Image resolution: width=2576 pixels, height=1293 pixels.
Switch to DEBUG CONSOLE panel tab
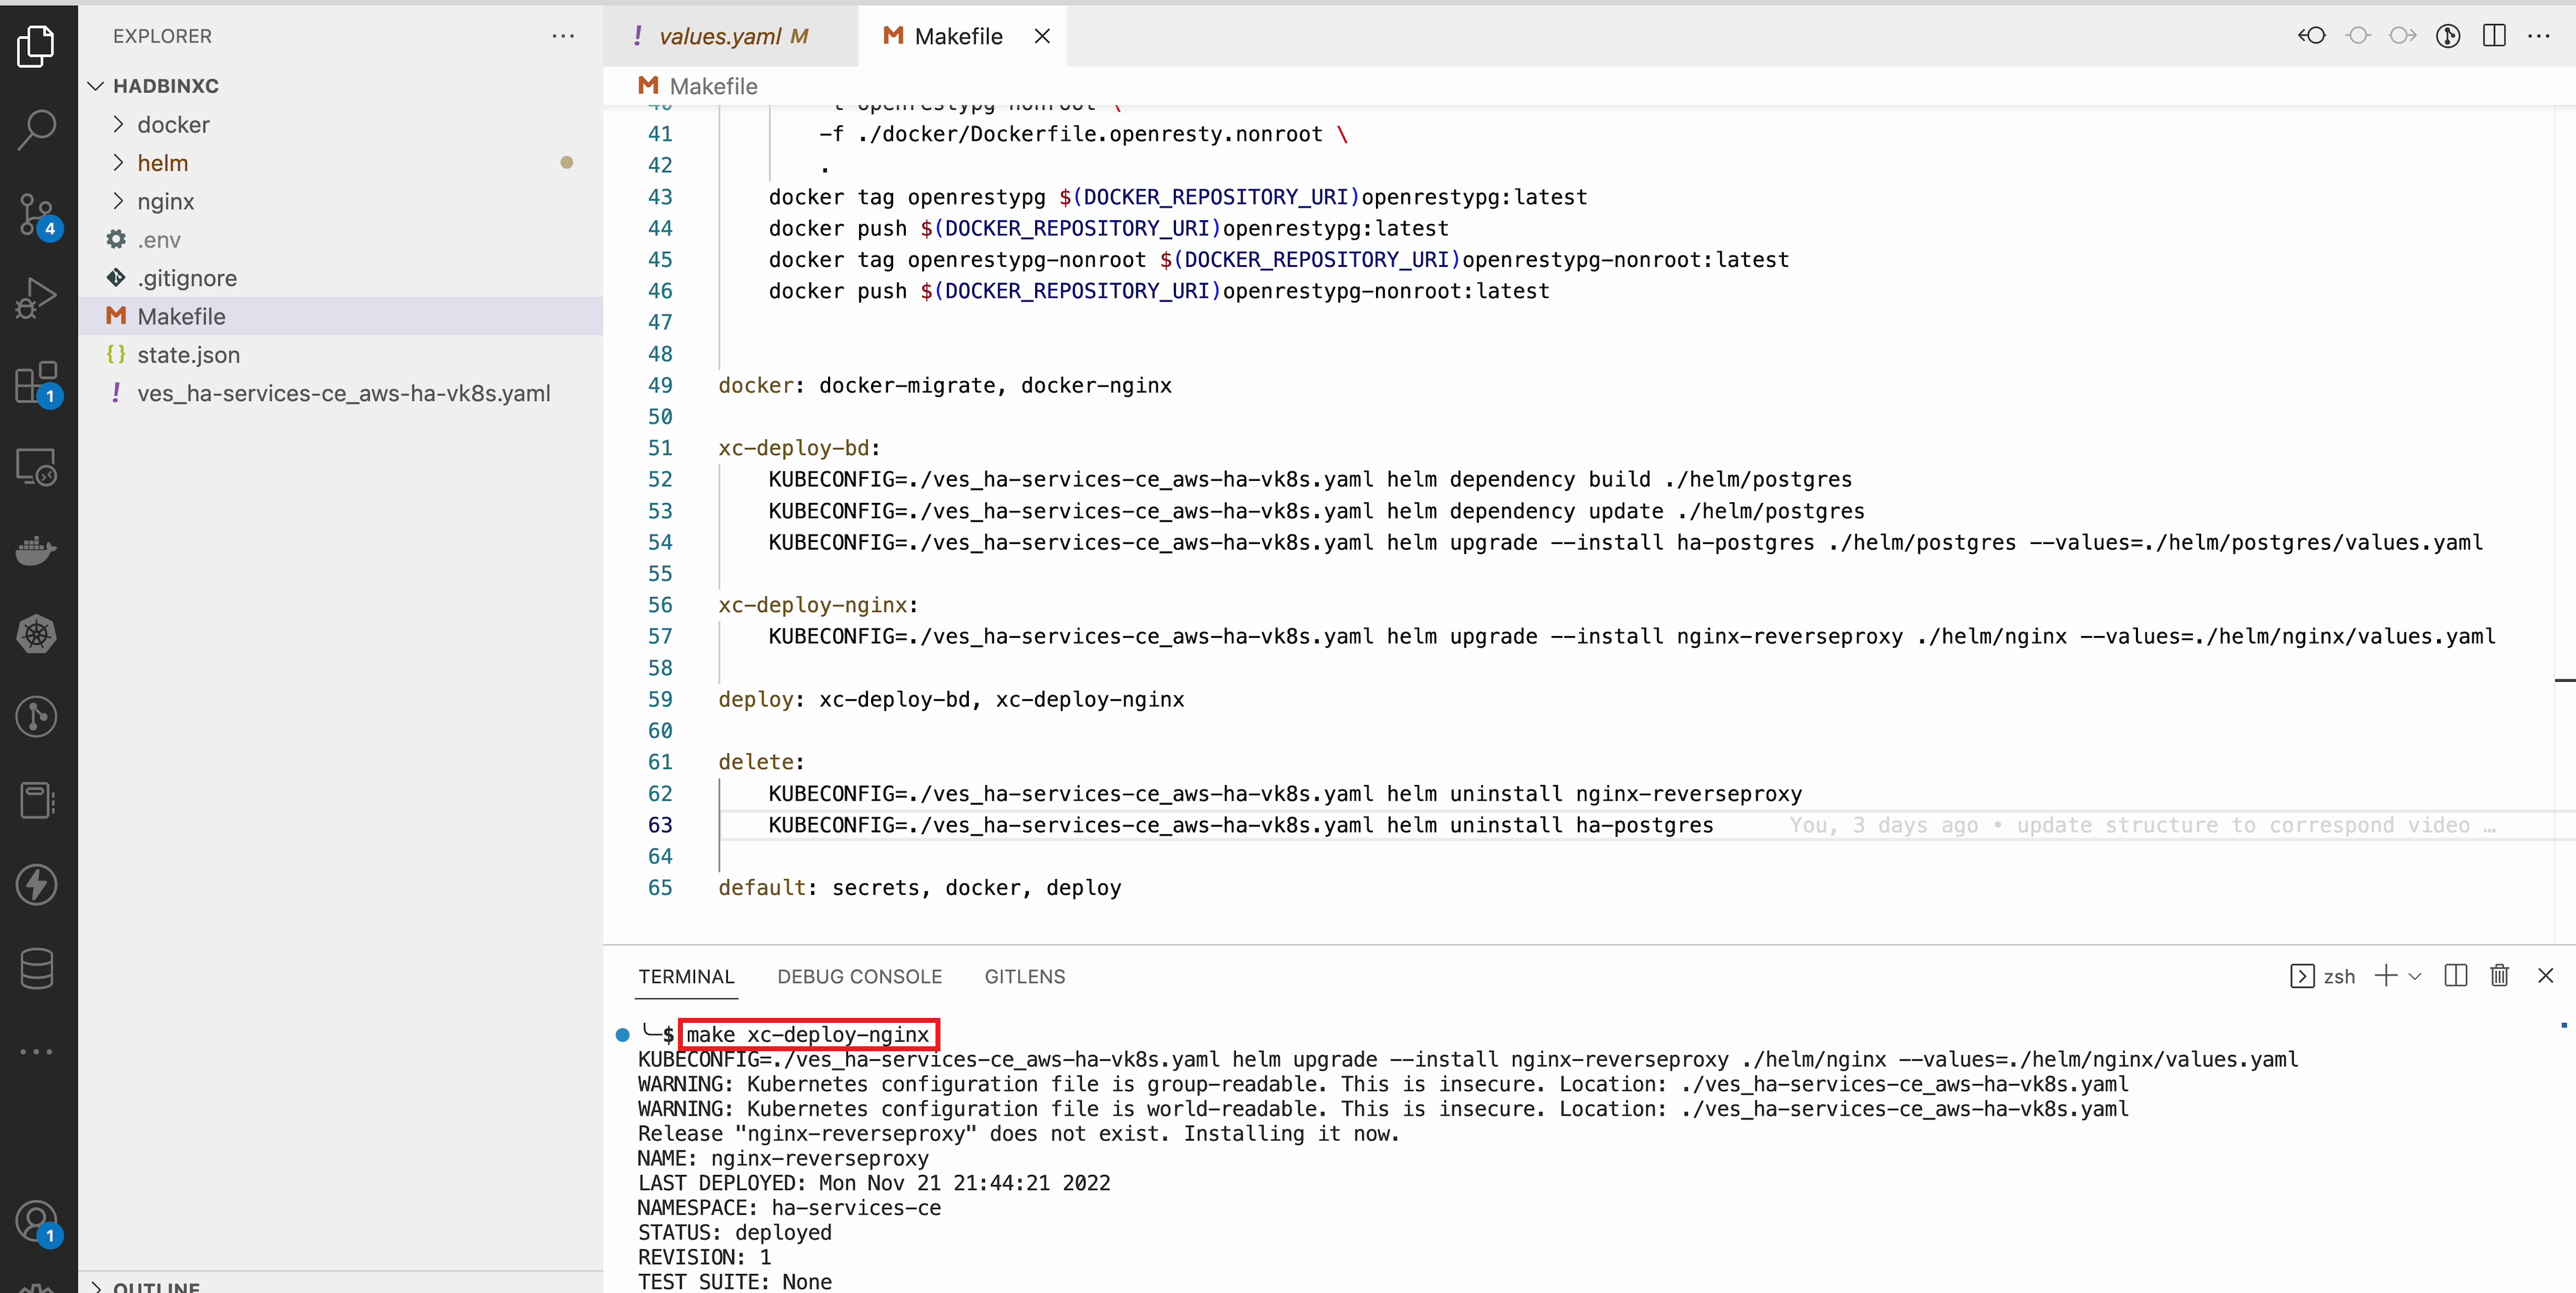click(x=859, y=976)
